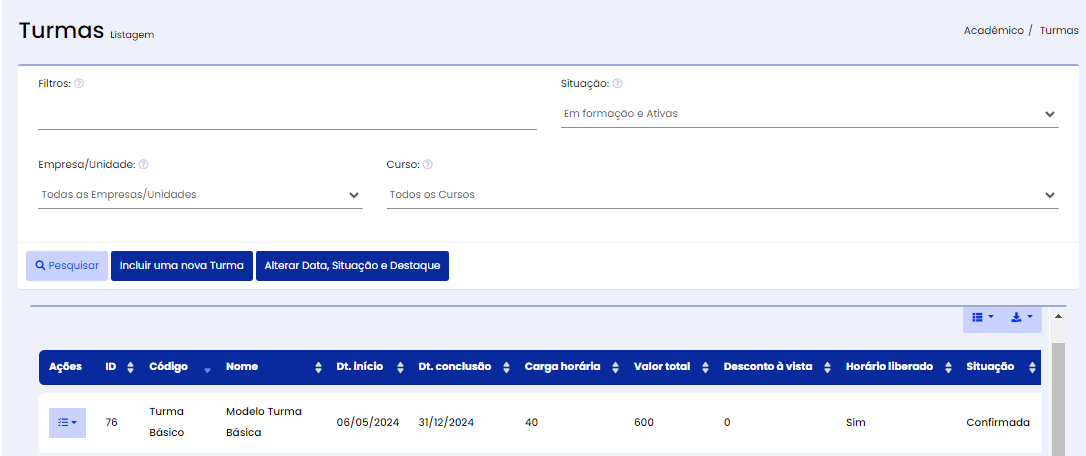The width and height of the screenshot is (1086, 456).
Task: Open the Todas as Empresas/Unidades dropdown
Action: point(200,195)
